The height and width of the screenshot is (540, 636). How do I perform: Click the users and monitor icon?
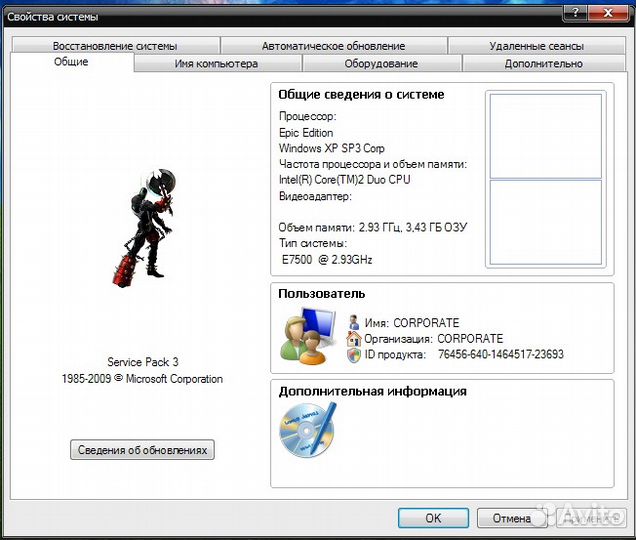pyautogui.click(x=309, y=337)
